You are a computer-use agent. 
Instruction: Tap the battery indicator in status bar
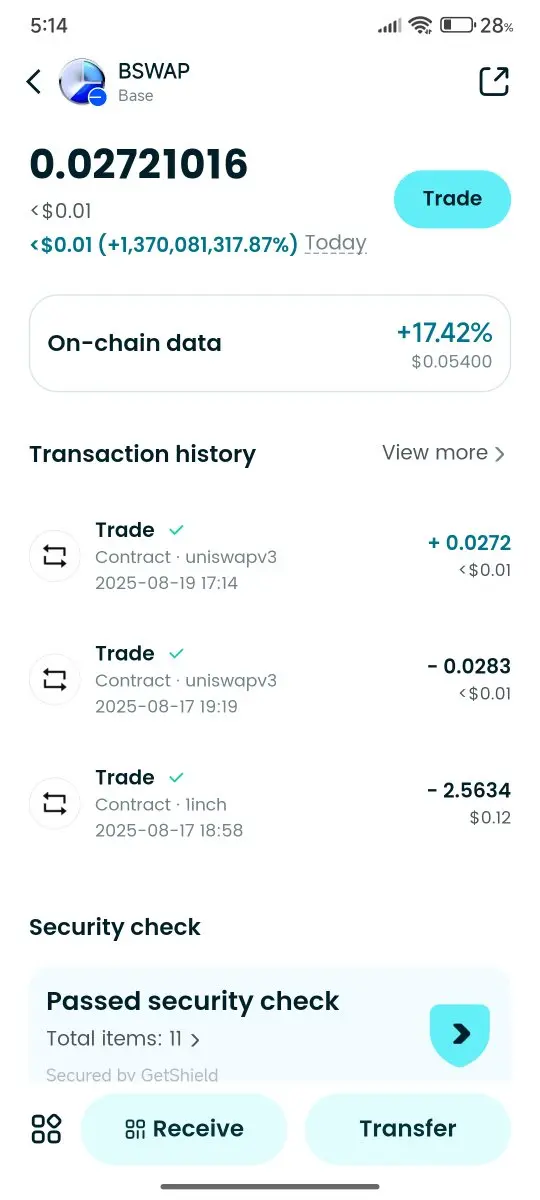click(457, 26)
